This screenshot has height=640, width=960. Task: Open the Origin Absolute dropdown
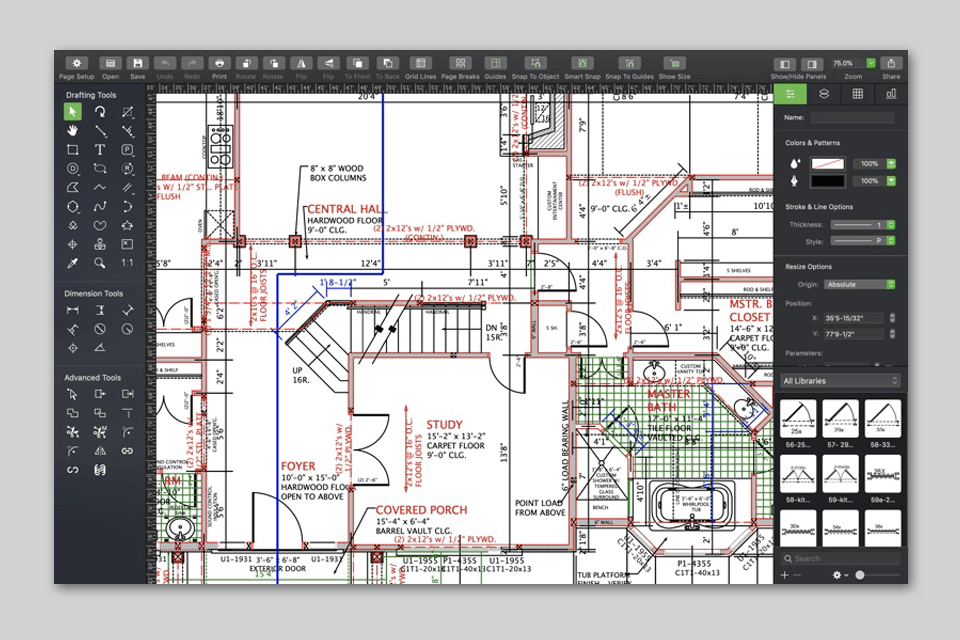(860, 284)
